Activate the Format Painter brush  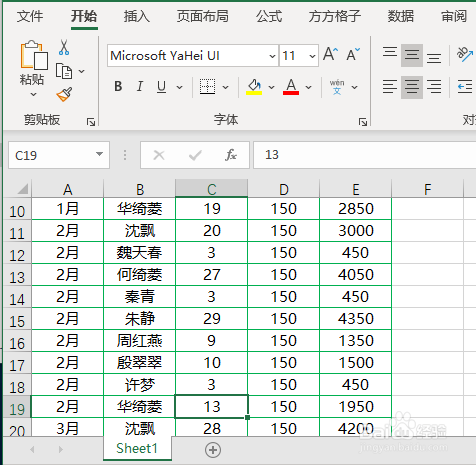pyautogui.click(x=64, y=94)
